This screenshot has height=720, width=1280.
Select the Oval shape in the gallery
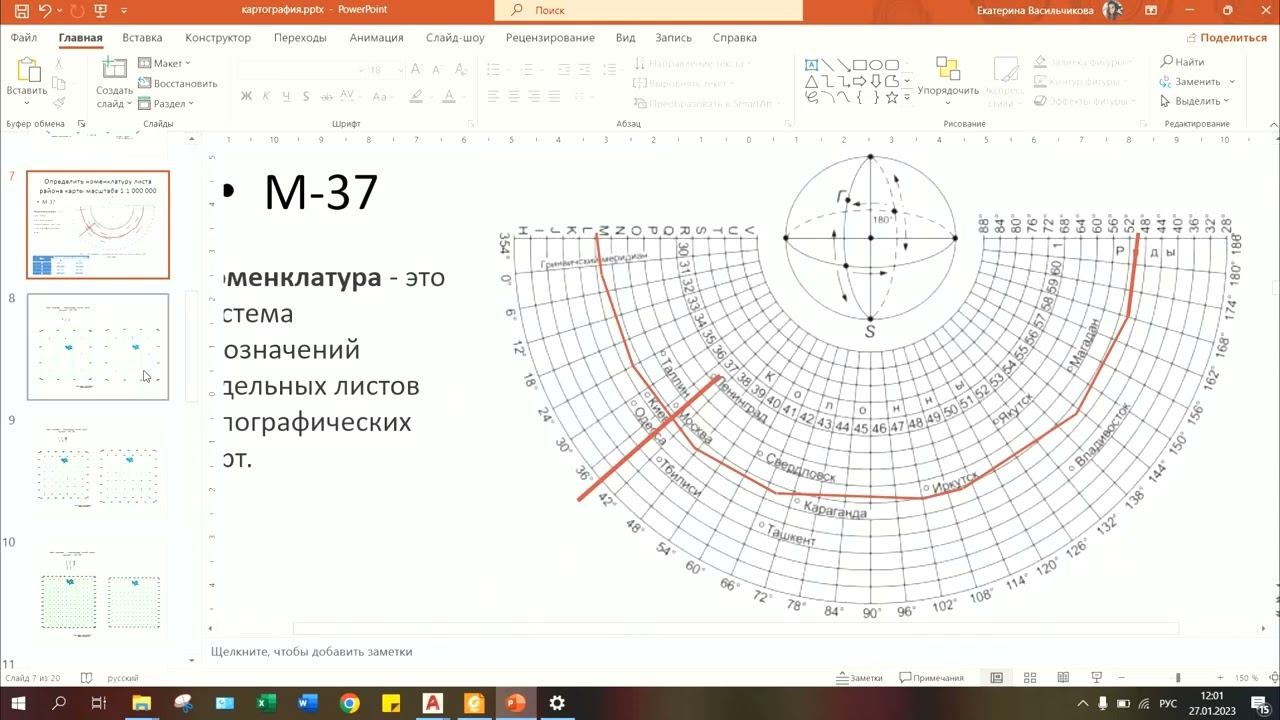(876, 64)
